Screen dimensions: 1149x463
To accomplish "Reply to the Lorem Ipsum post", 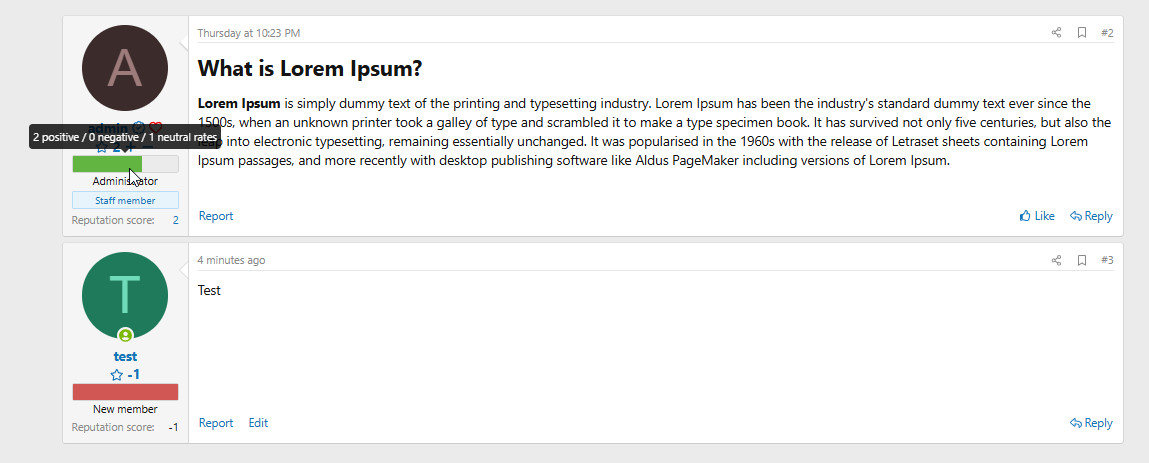I will tap(1091, 216).
